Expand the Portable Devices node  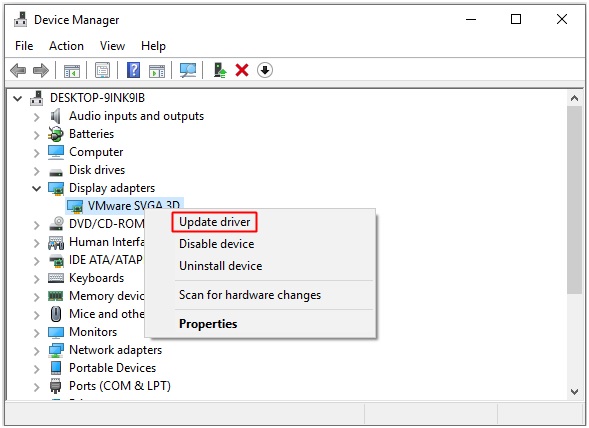click(x=36, y=369)
